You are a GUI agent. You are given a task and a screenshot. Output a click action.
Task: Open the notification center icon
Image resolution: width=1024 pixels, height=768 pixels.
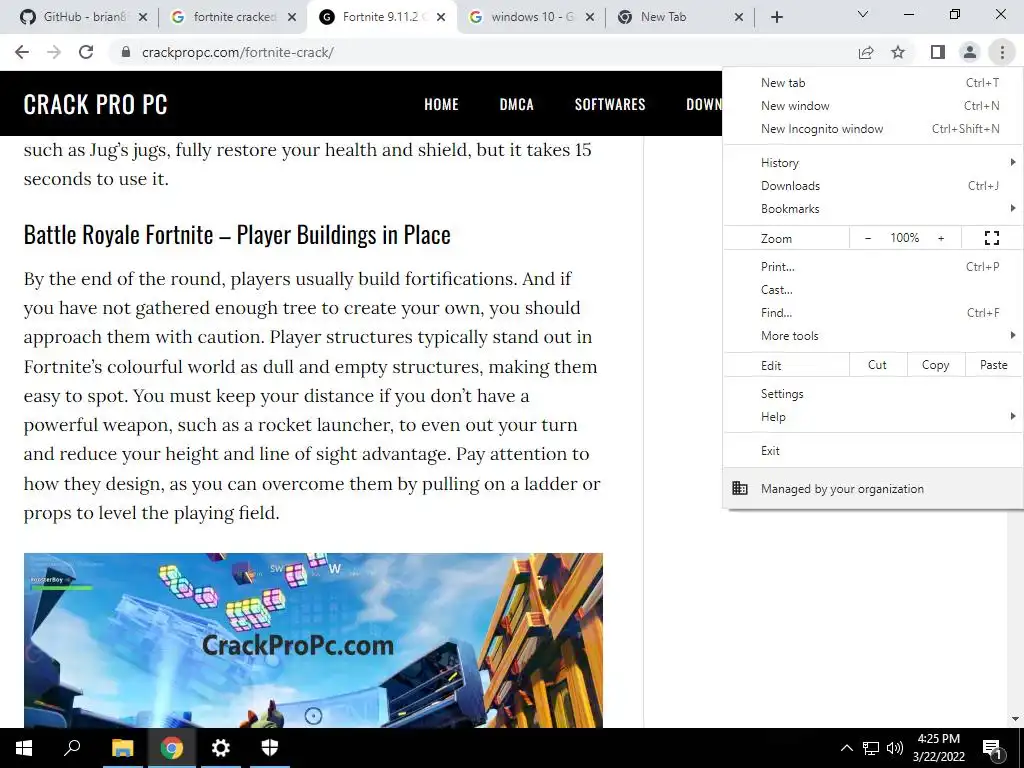[x=993, y=749]
